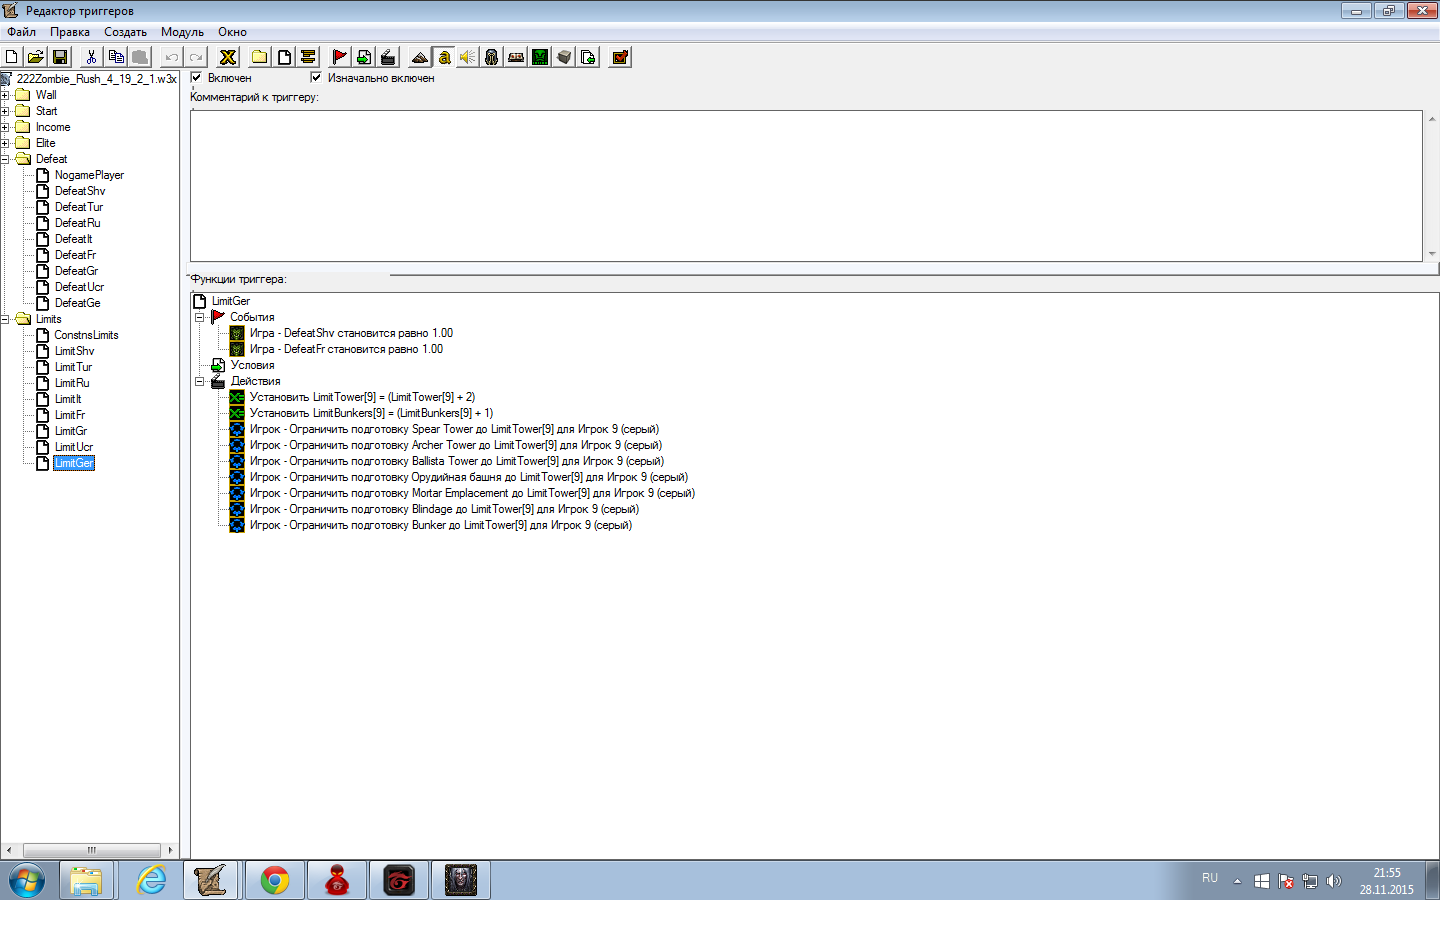The height and width of the screenshot is (930, 1440).
Task: Open Google Chrome from the taskbar
Action: point(275,880)
